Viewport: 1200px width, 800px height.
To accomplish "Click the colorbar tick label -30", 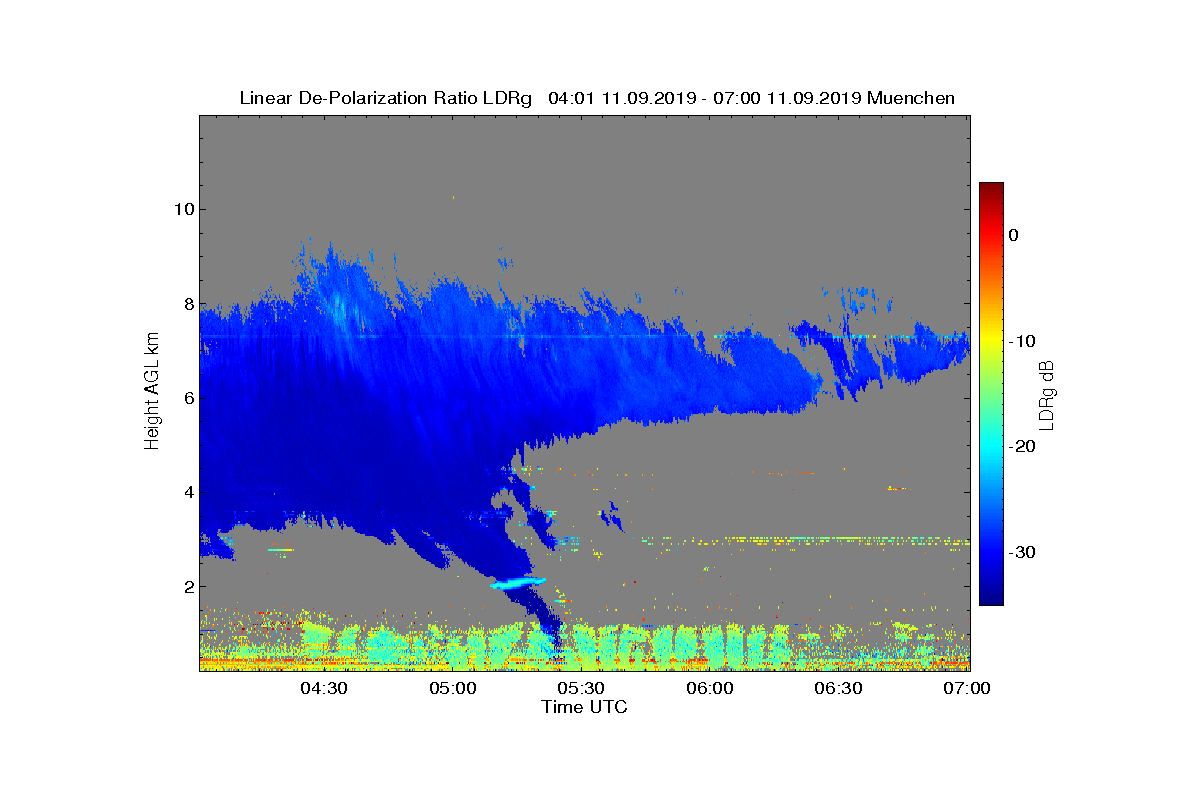I will click(1020, 552).
